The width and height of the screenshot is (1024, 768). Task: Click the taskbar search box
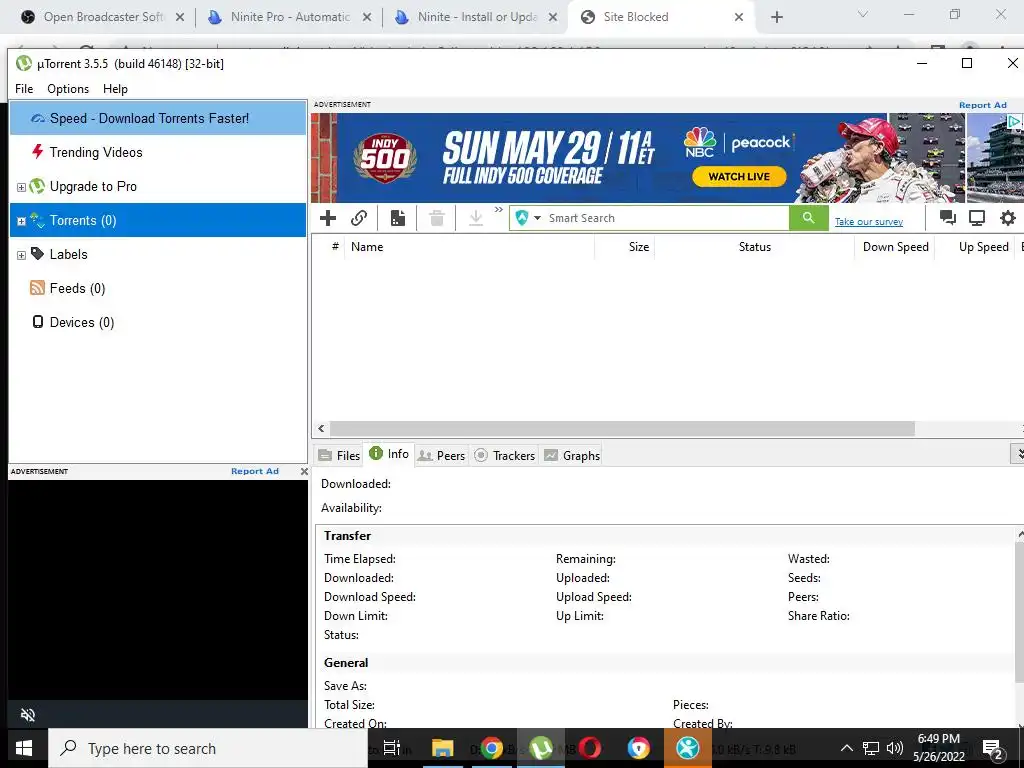point(208,748)
